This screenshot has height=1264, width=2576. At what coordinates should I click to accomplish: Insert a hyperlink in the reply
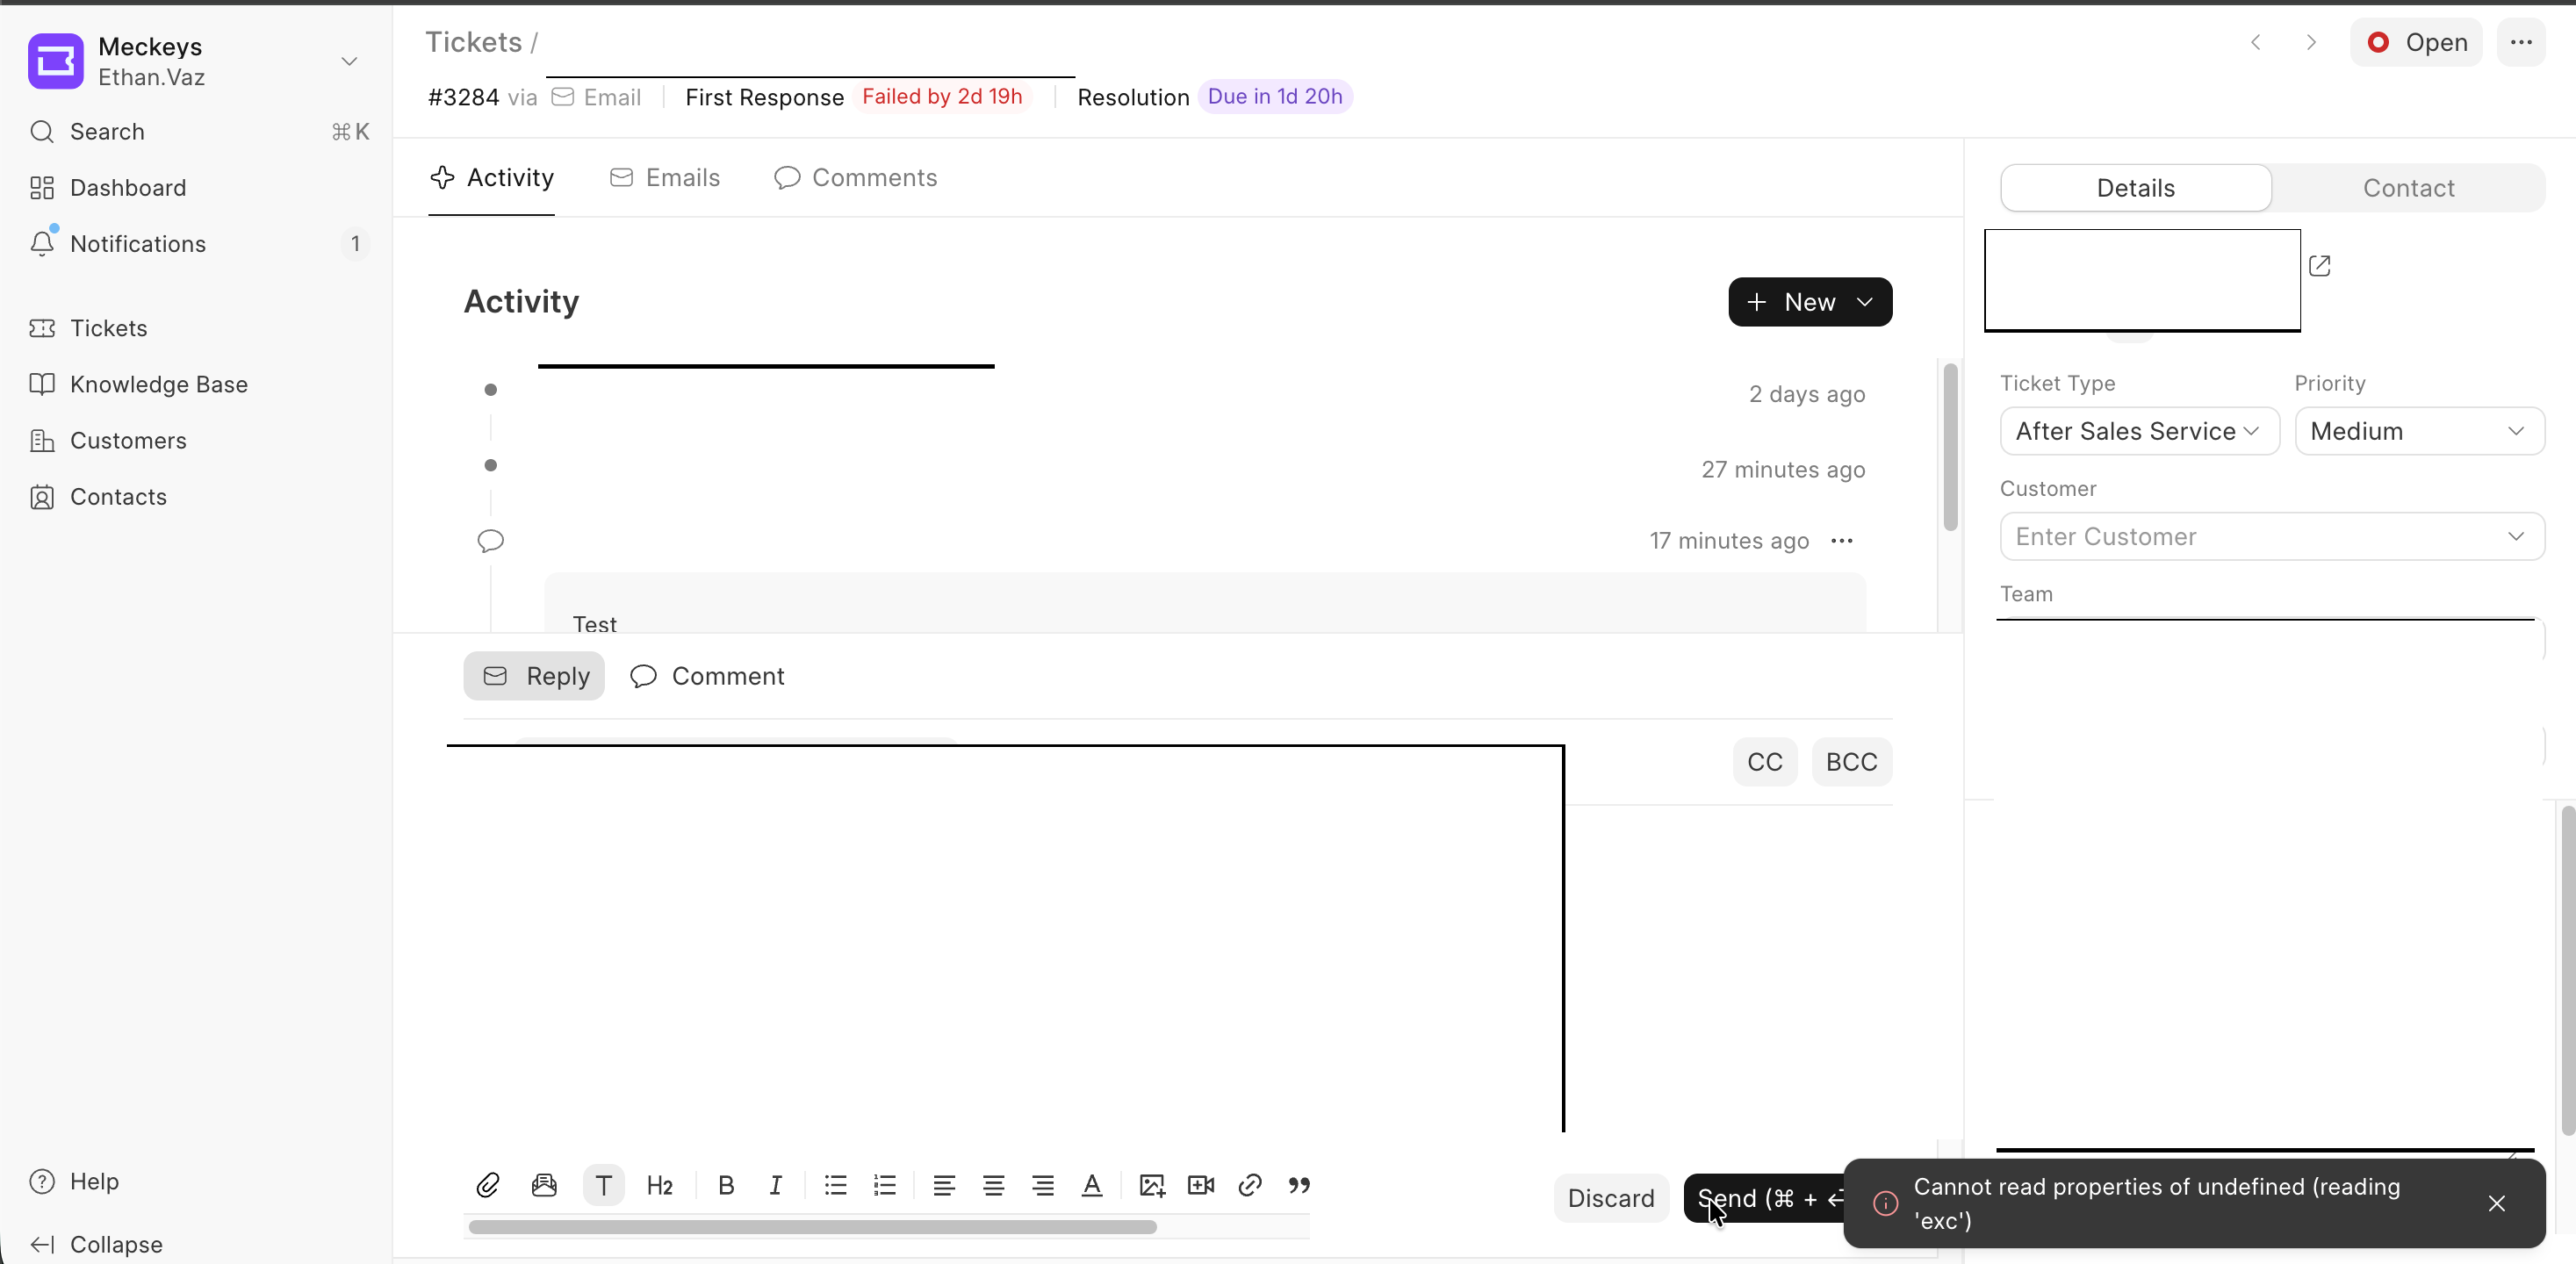1250,1185
